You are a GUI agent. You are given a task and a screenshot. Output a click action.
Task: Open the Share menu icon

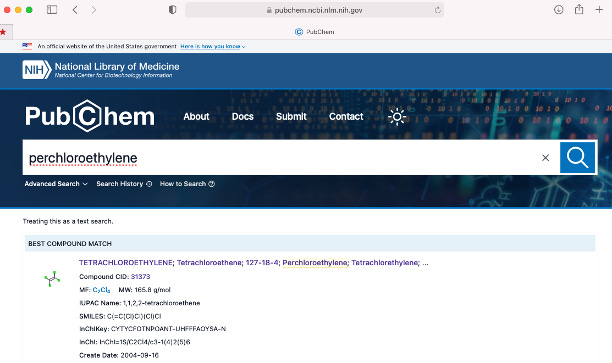579,9
